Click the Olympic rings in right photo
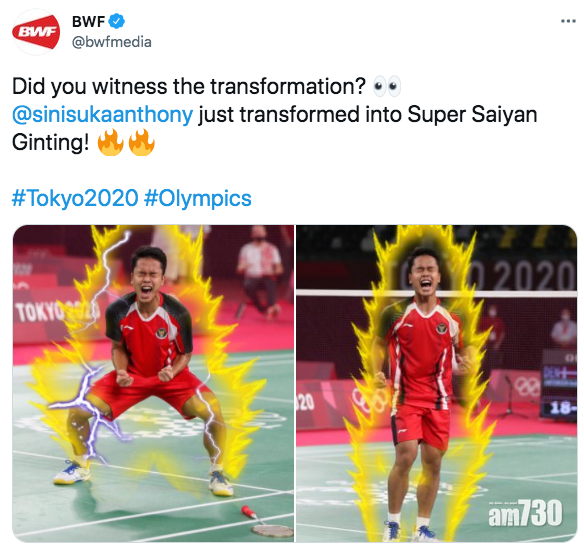 coord(371,400)
